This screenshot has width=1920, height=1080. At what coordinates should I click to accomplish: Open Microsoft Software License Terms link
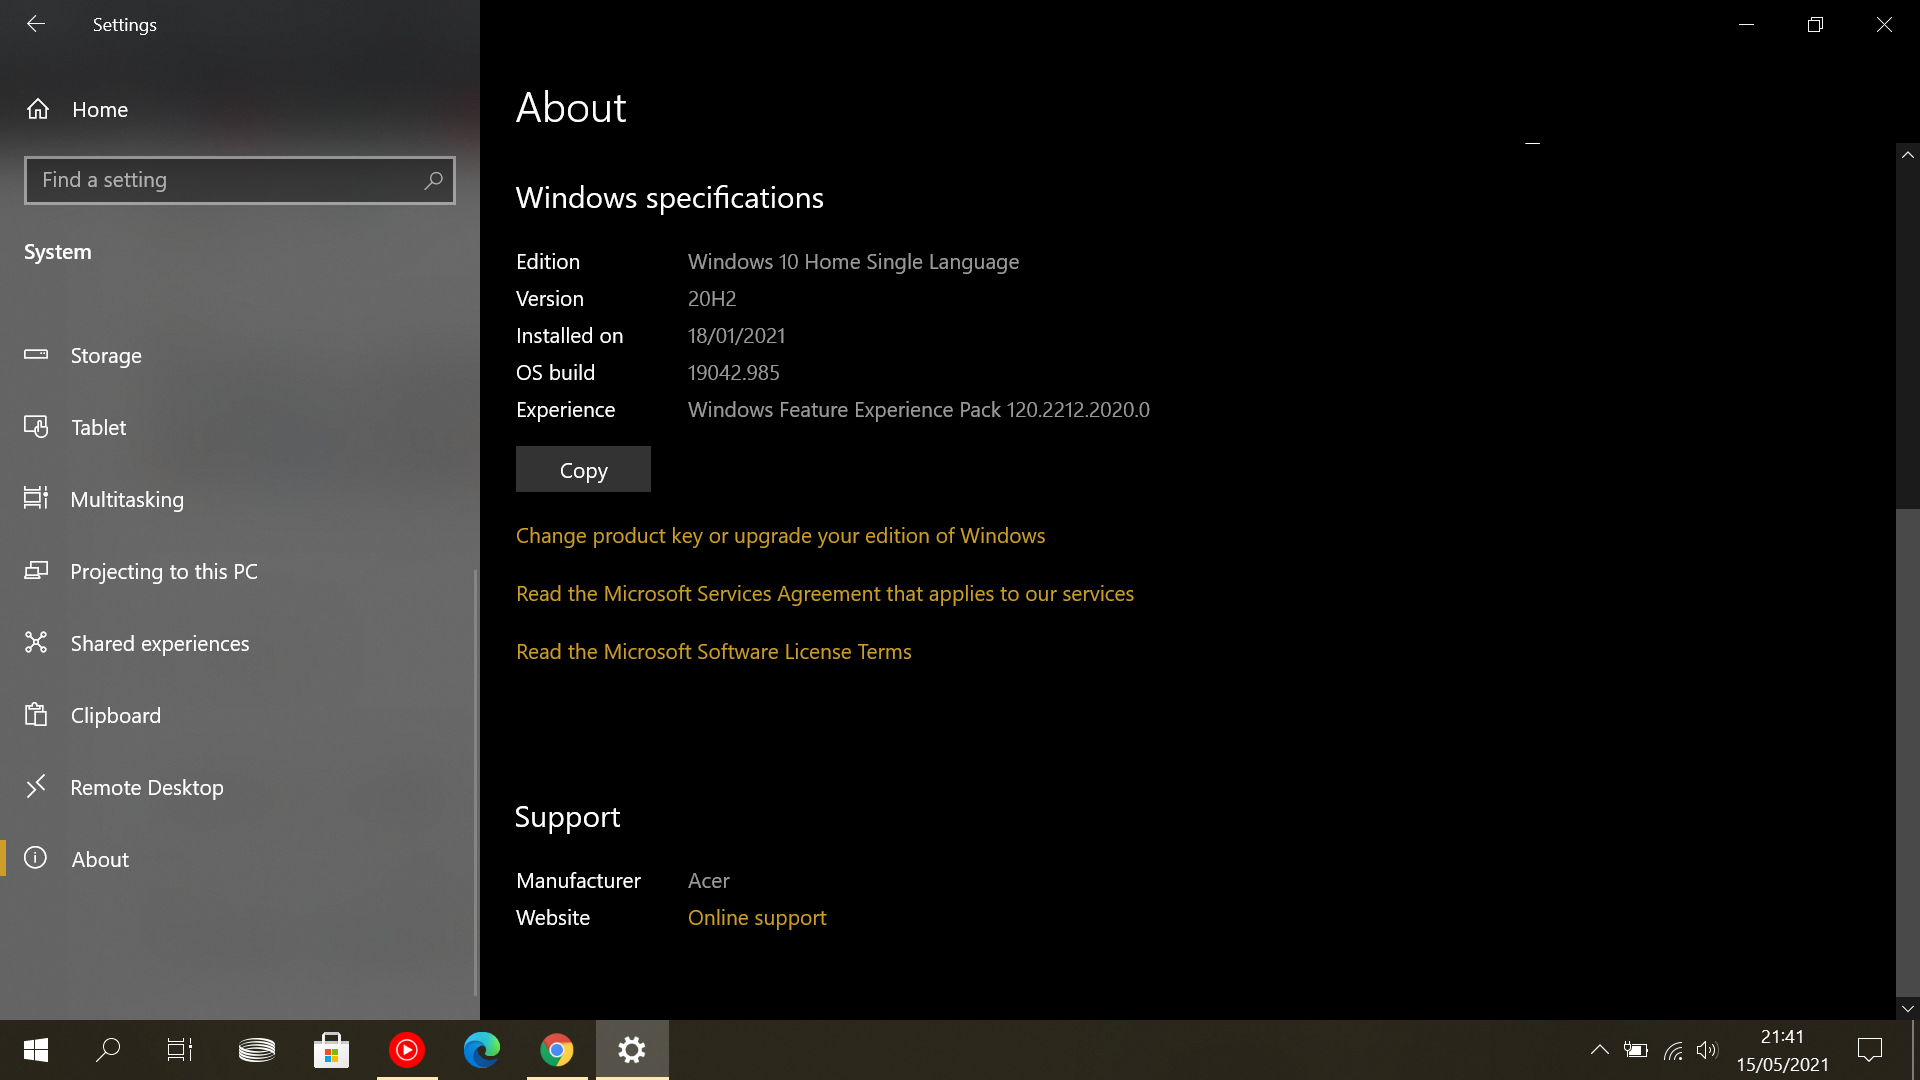[713, 652]
